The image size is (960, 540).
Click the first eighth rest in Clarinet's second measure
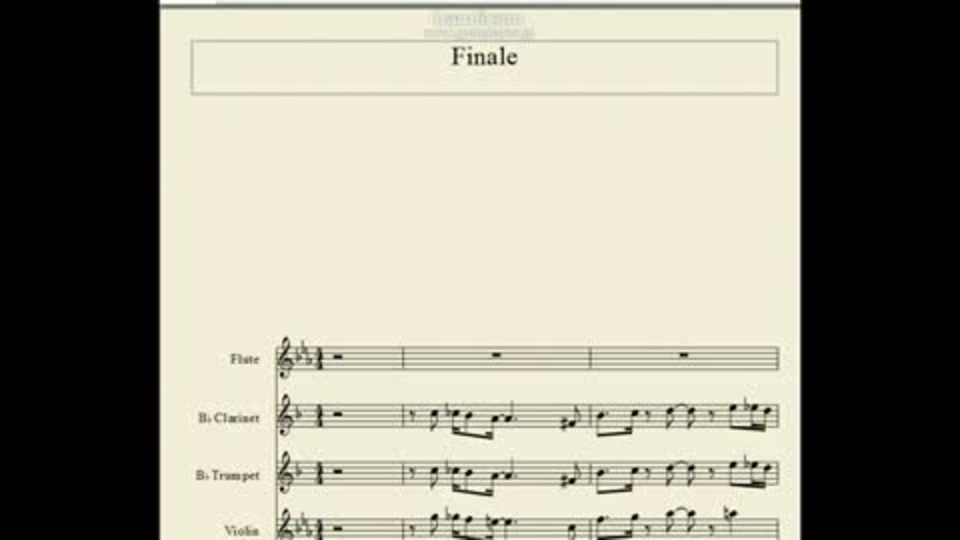411,416
